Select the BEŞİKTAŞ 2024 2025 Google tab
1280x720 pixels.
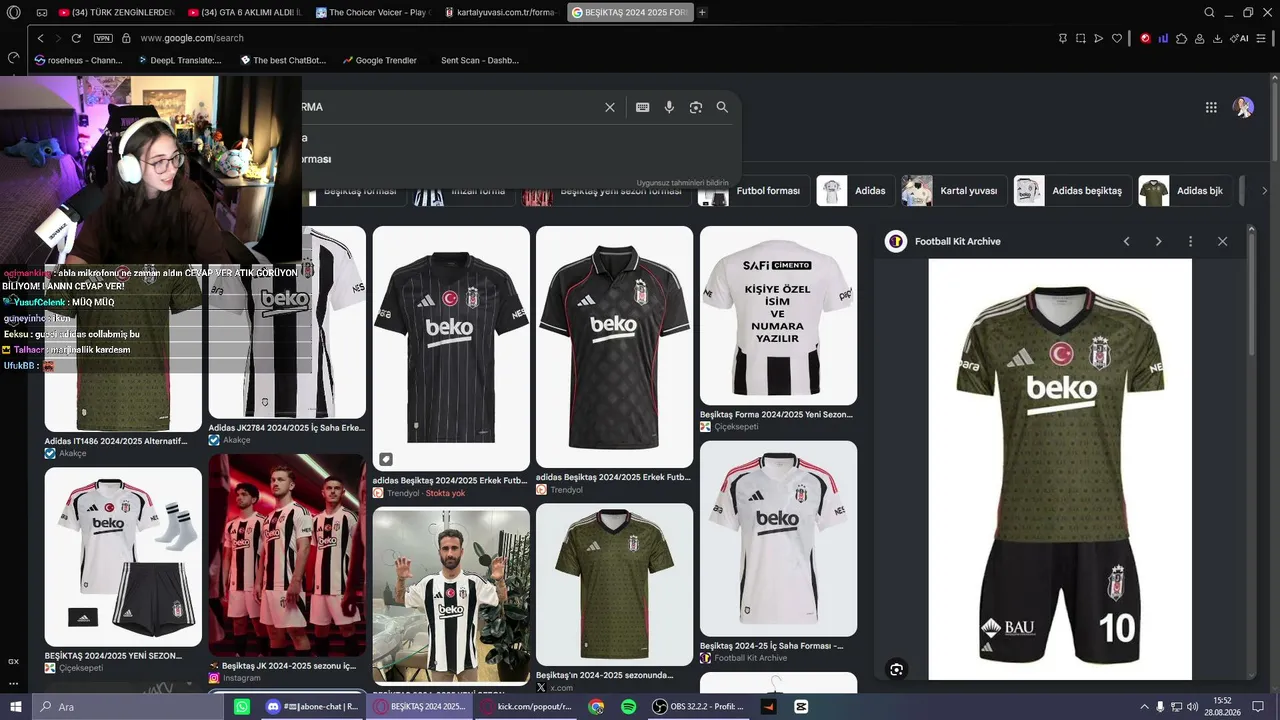[x=629, y=12]
